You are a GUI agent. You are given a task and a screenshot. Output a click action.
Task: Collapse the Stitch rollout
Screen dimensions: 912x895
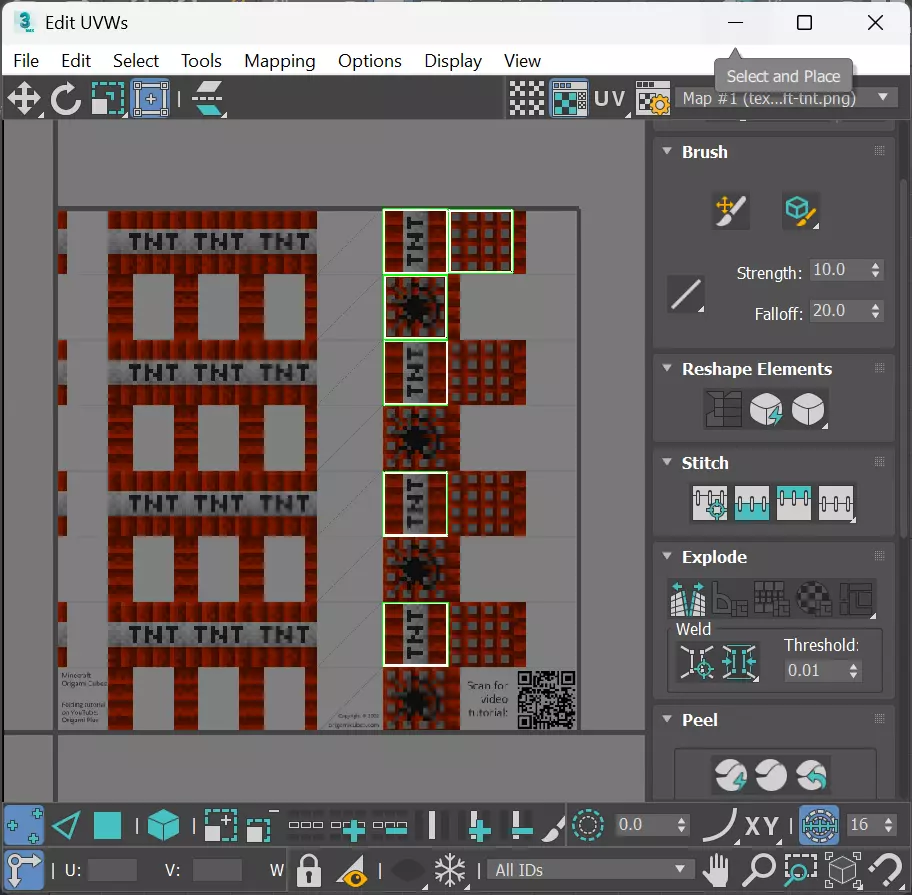point(667,462)
